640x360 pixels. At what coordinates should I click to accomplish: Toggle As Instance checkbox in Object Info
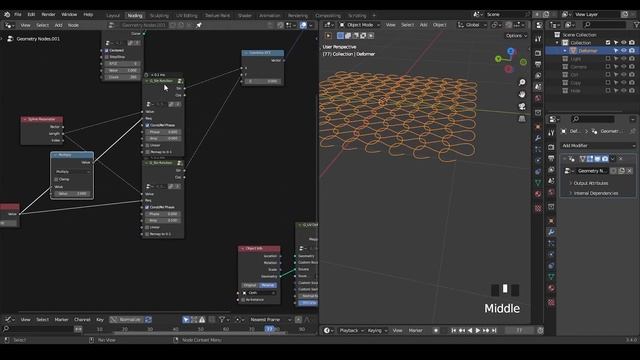[x=243, y=300]
